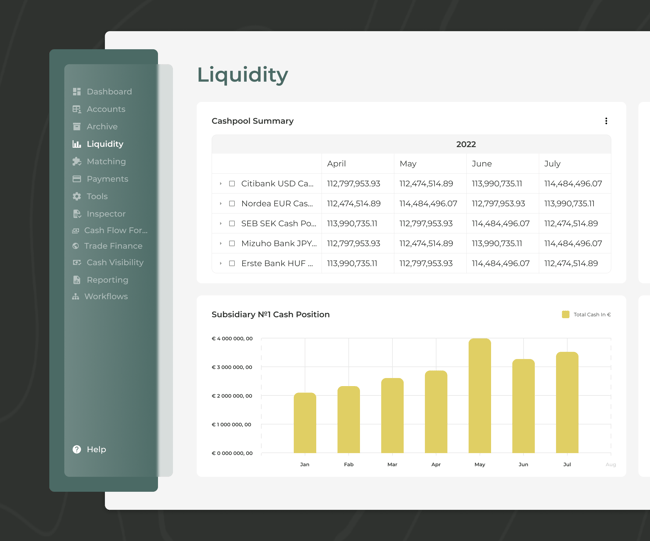Open Workflows label in sidebar

click(x=106, y=296)
